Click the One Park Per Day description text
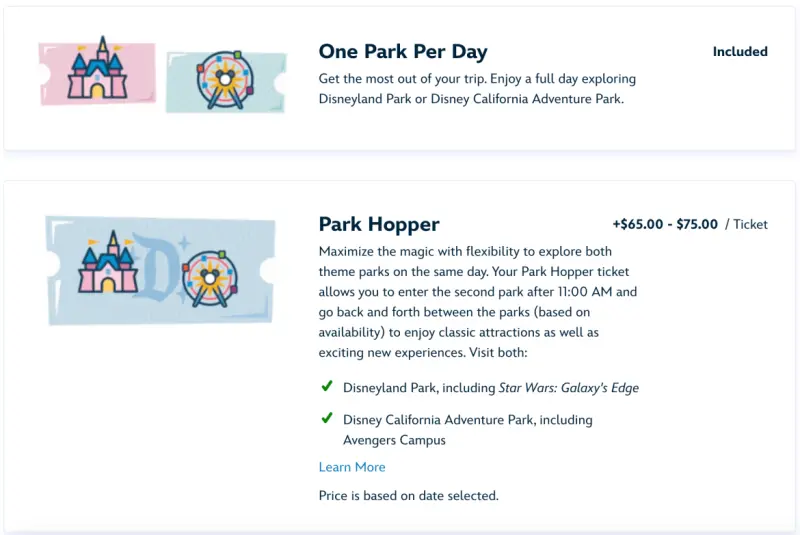 (x=477, y=89)
